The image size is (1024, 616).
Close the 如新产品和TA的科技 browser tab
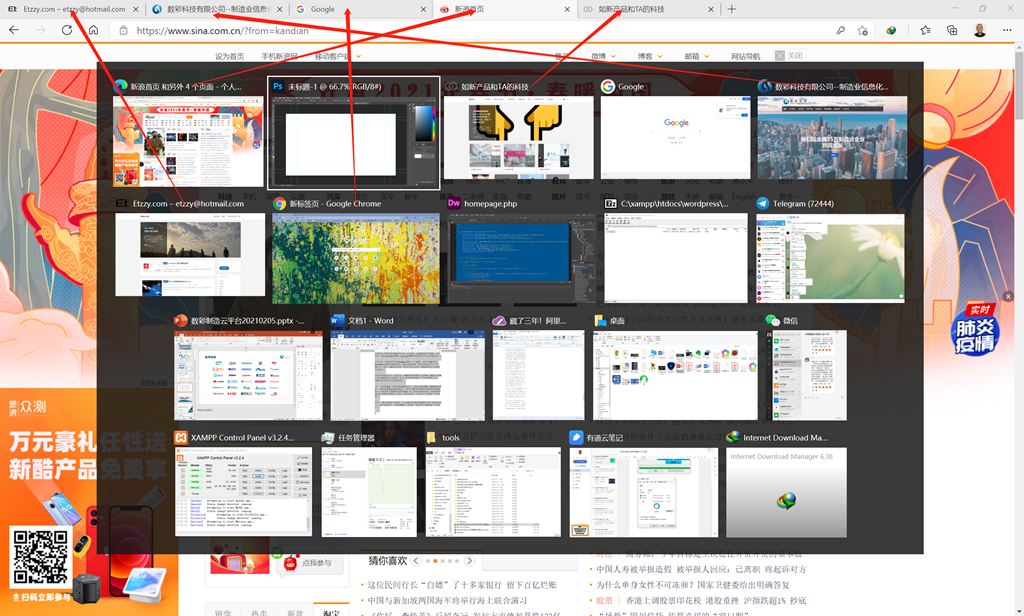[x=711, y=9]
